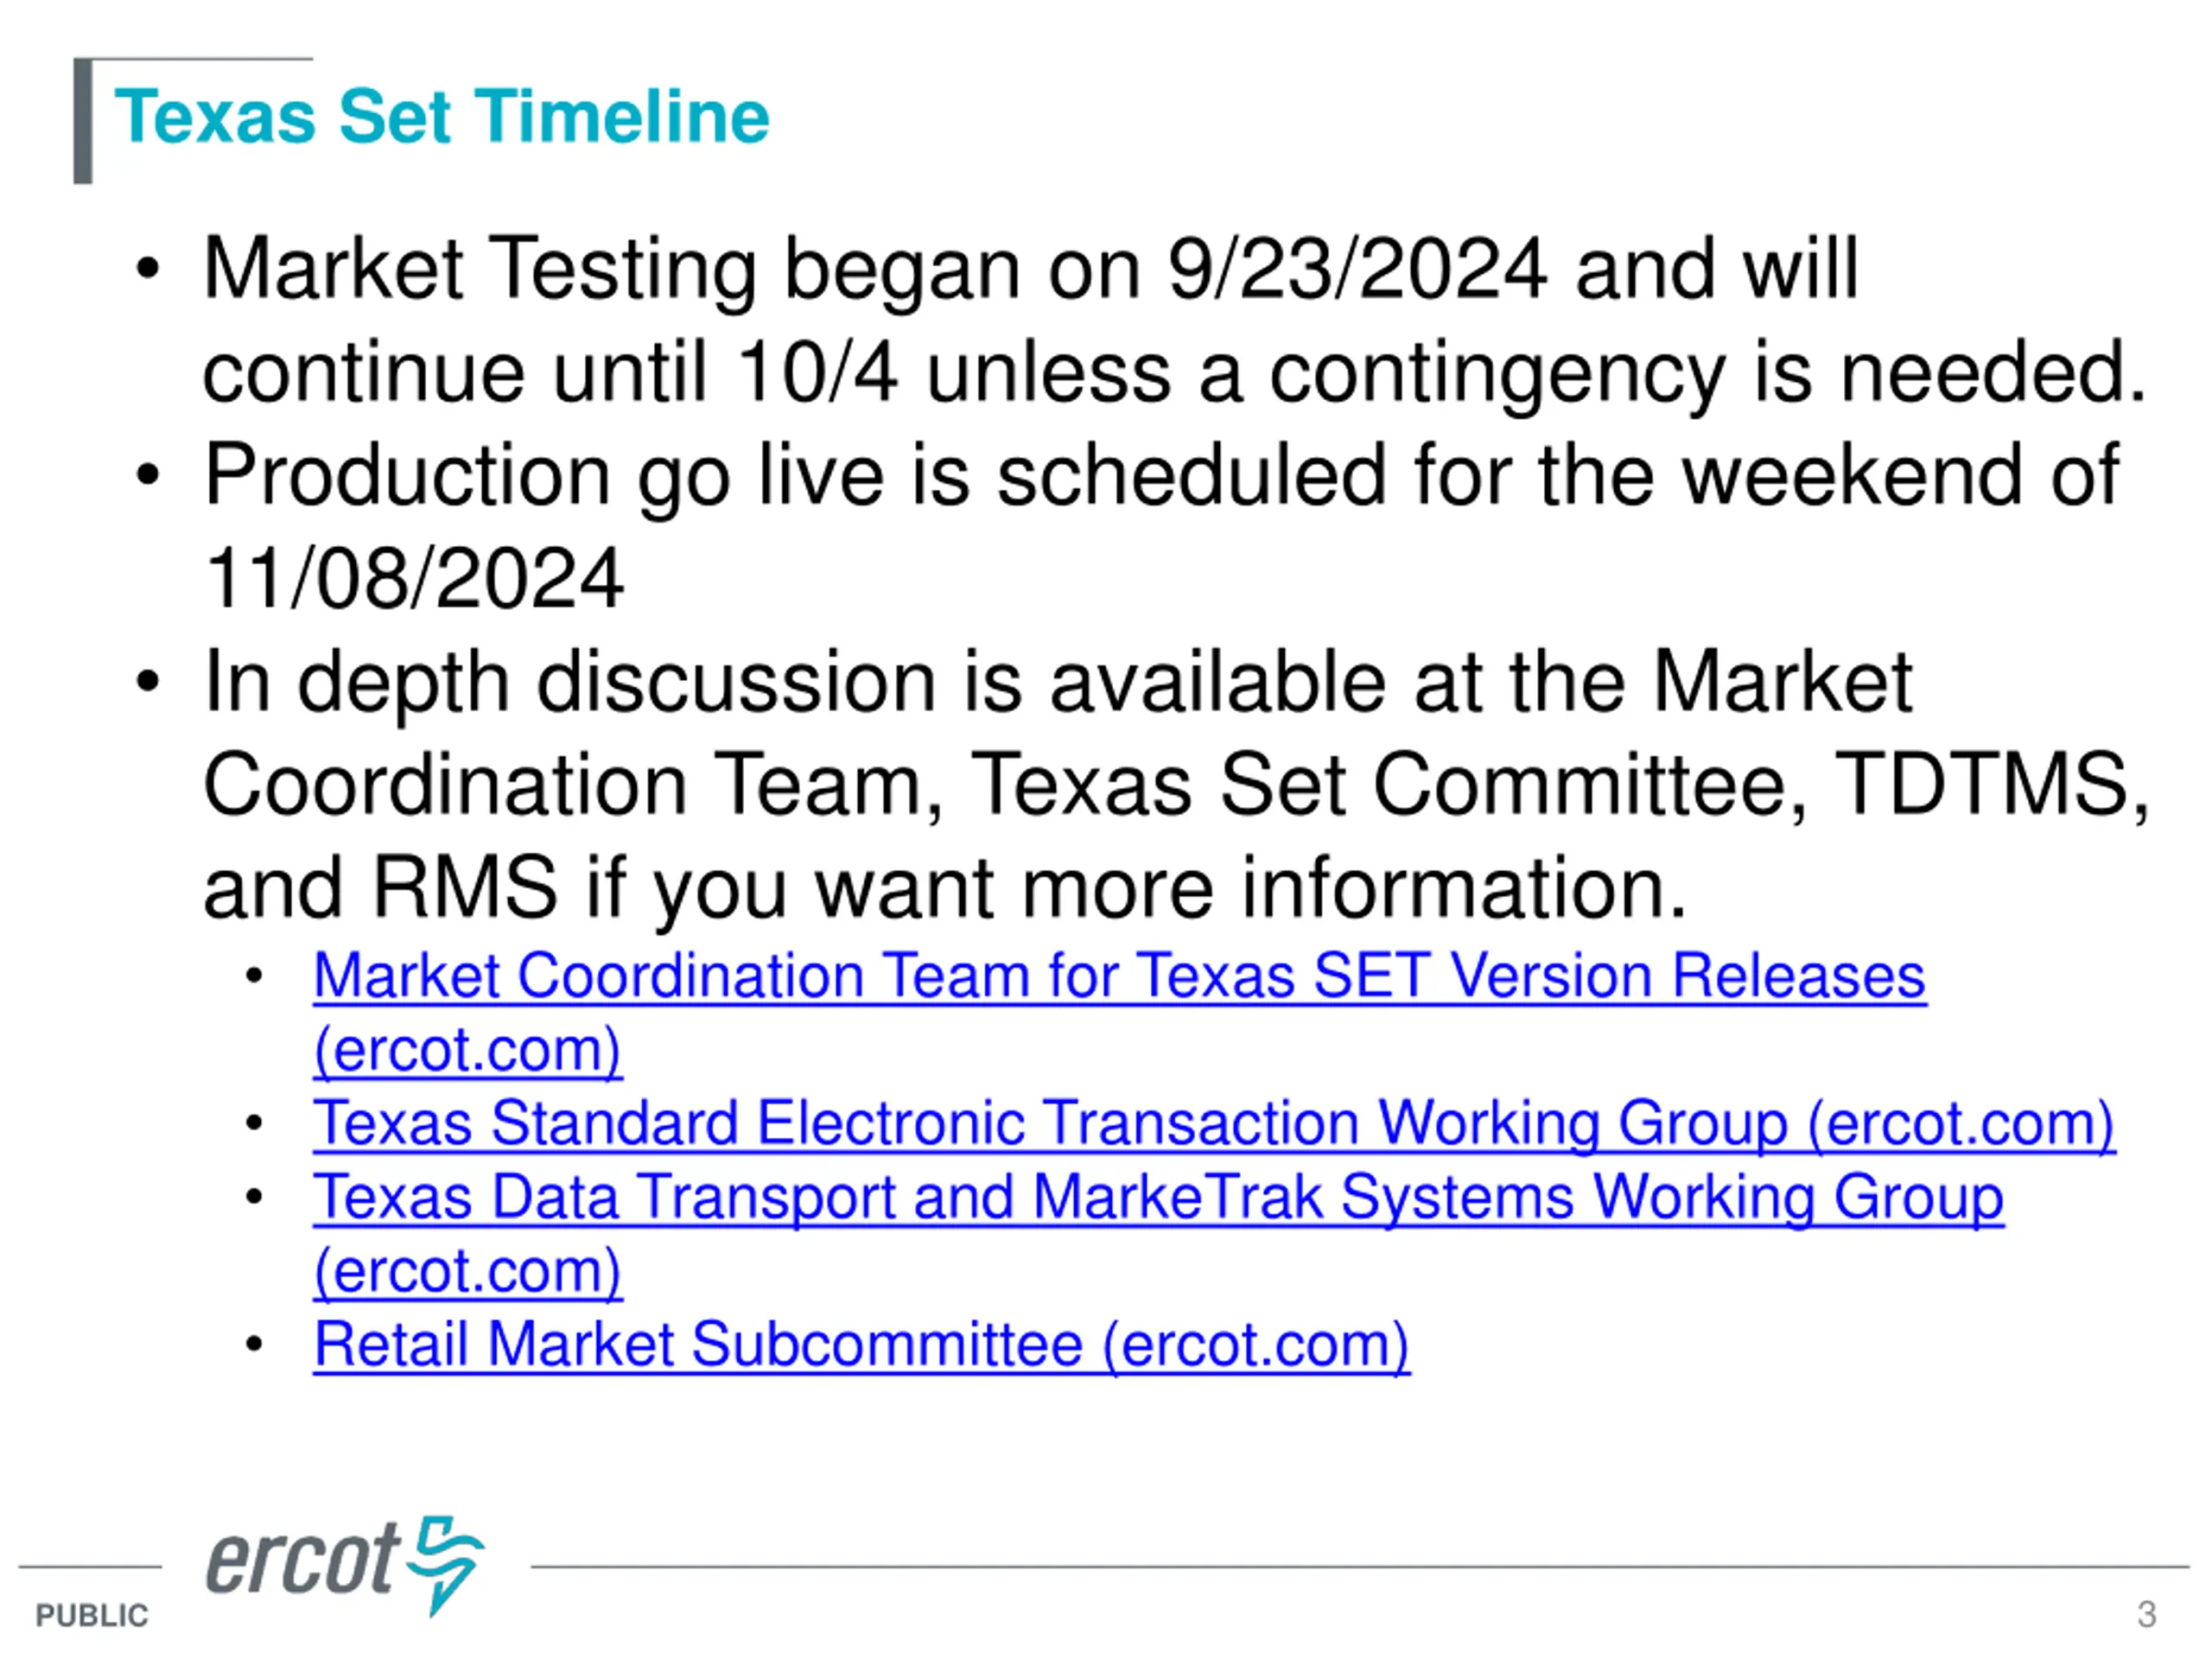Click the sub-bullet before the Retail Market Subcommittee link

point(254,1344)
